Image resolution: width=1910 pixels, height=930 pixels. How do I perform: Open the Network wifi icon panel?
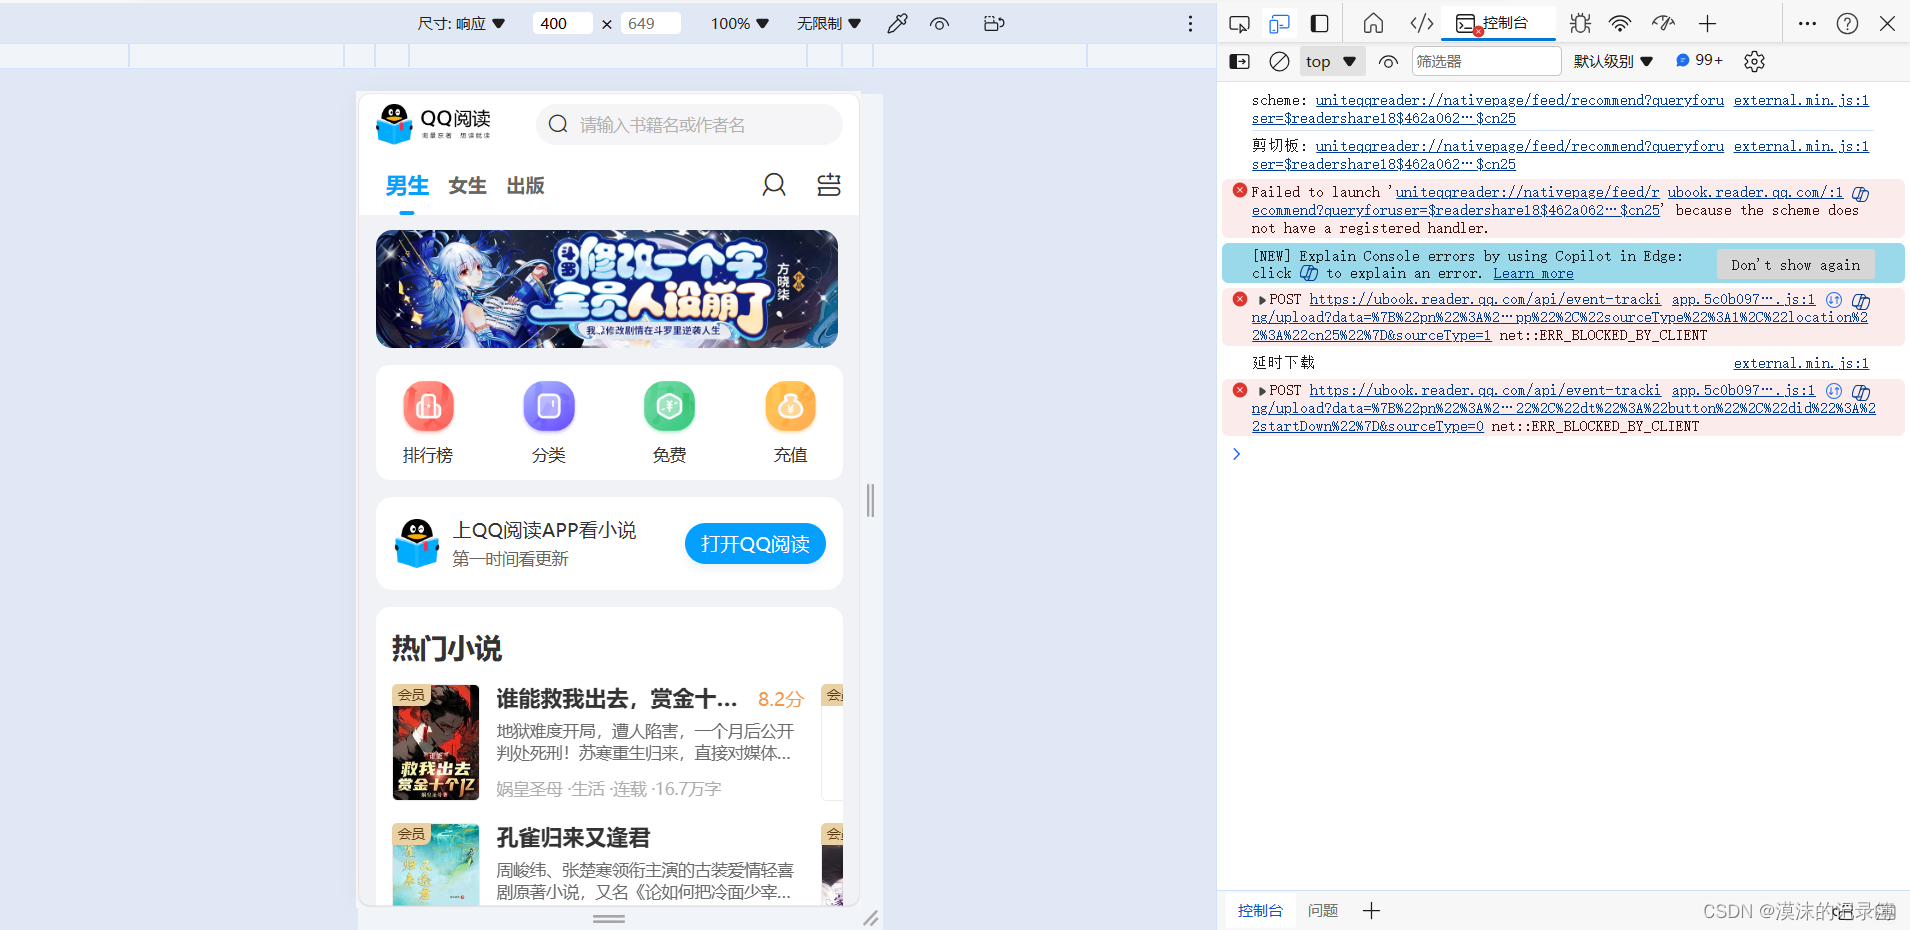pos(1620,24)
